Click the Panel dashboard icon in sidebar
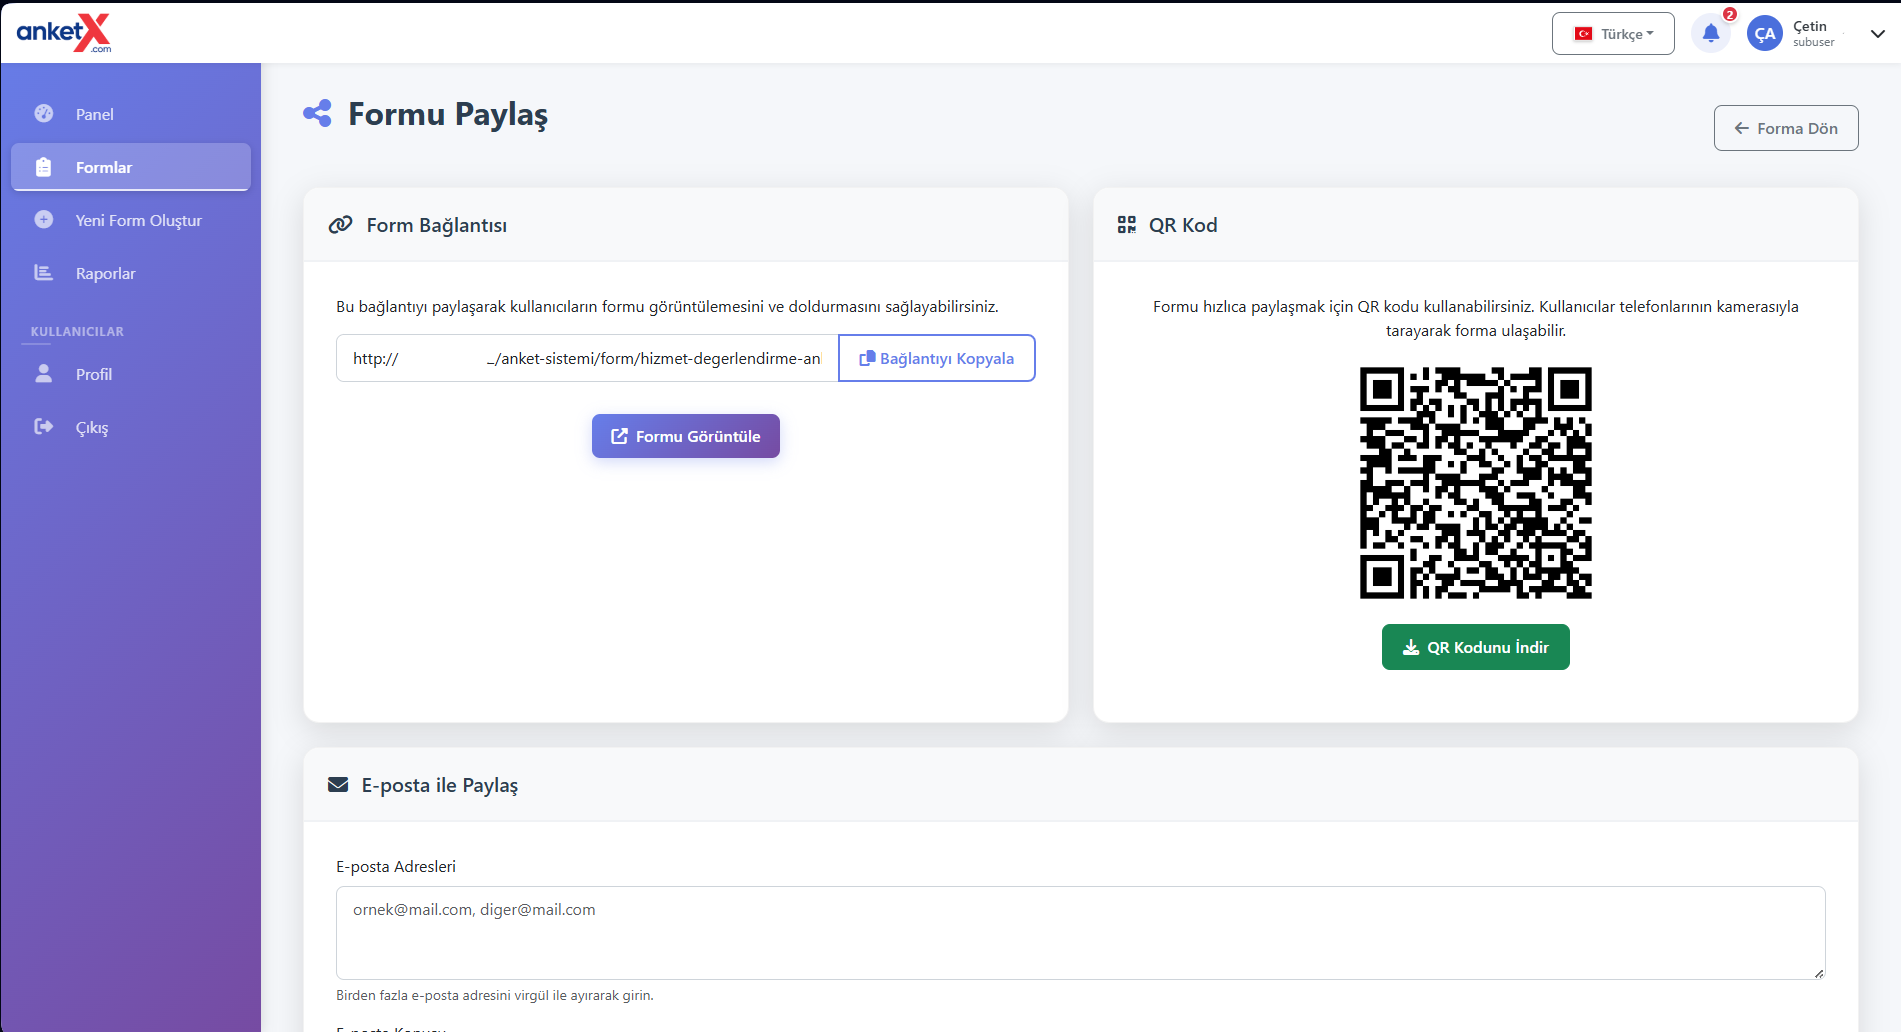The width and height of the screenshot is (1901, 1032). (x=44, y=114)
